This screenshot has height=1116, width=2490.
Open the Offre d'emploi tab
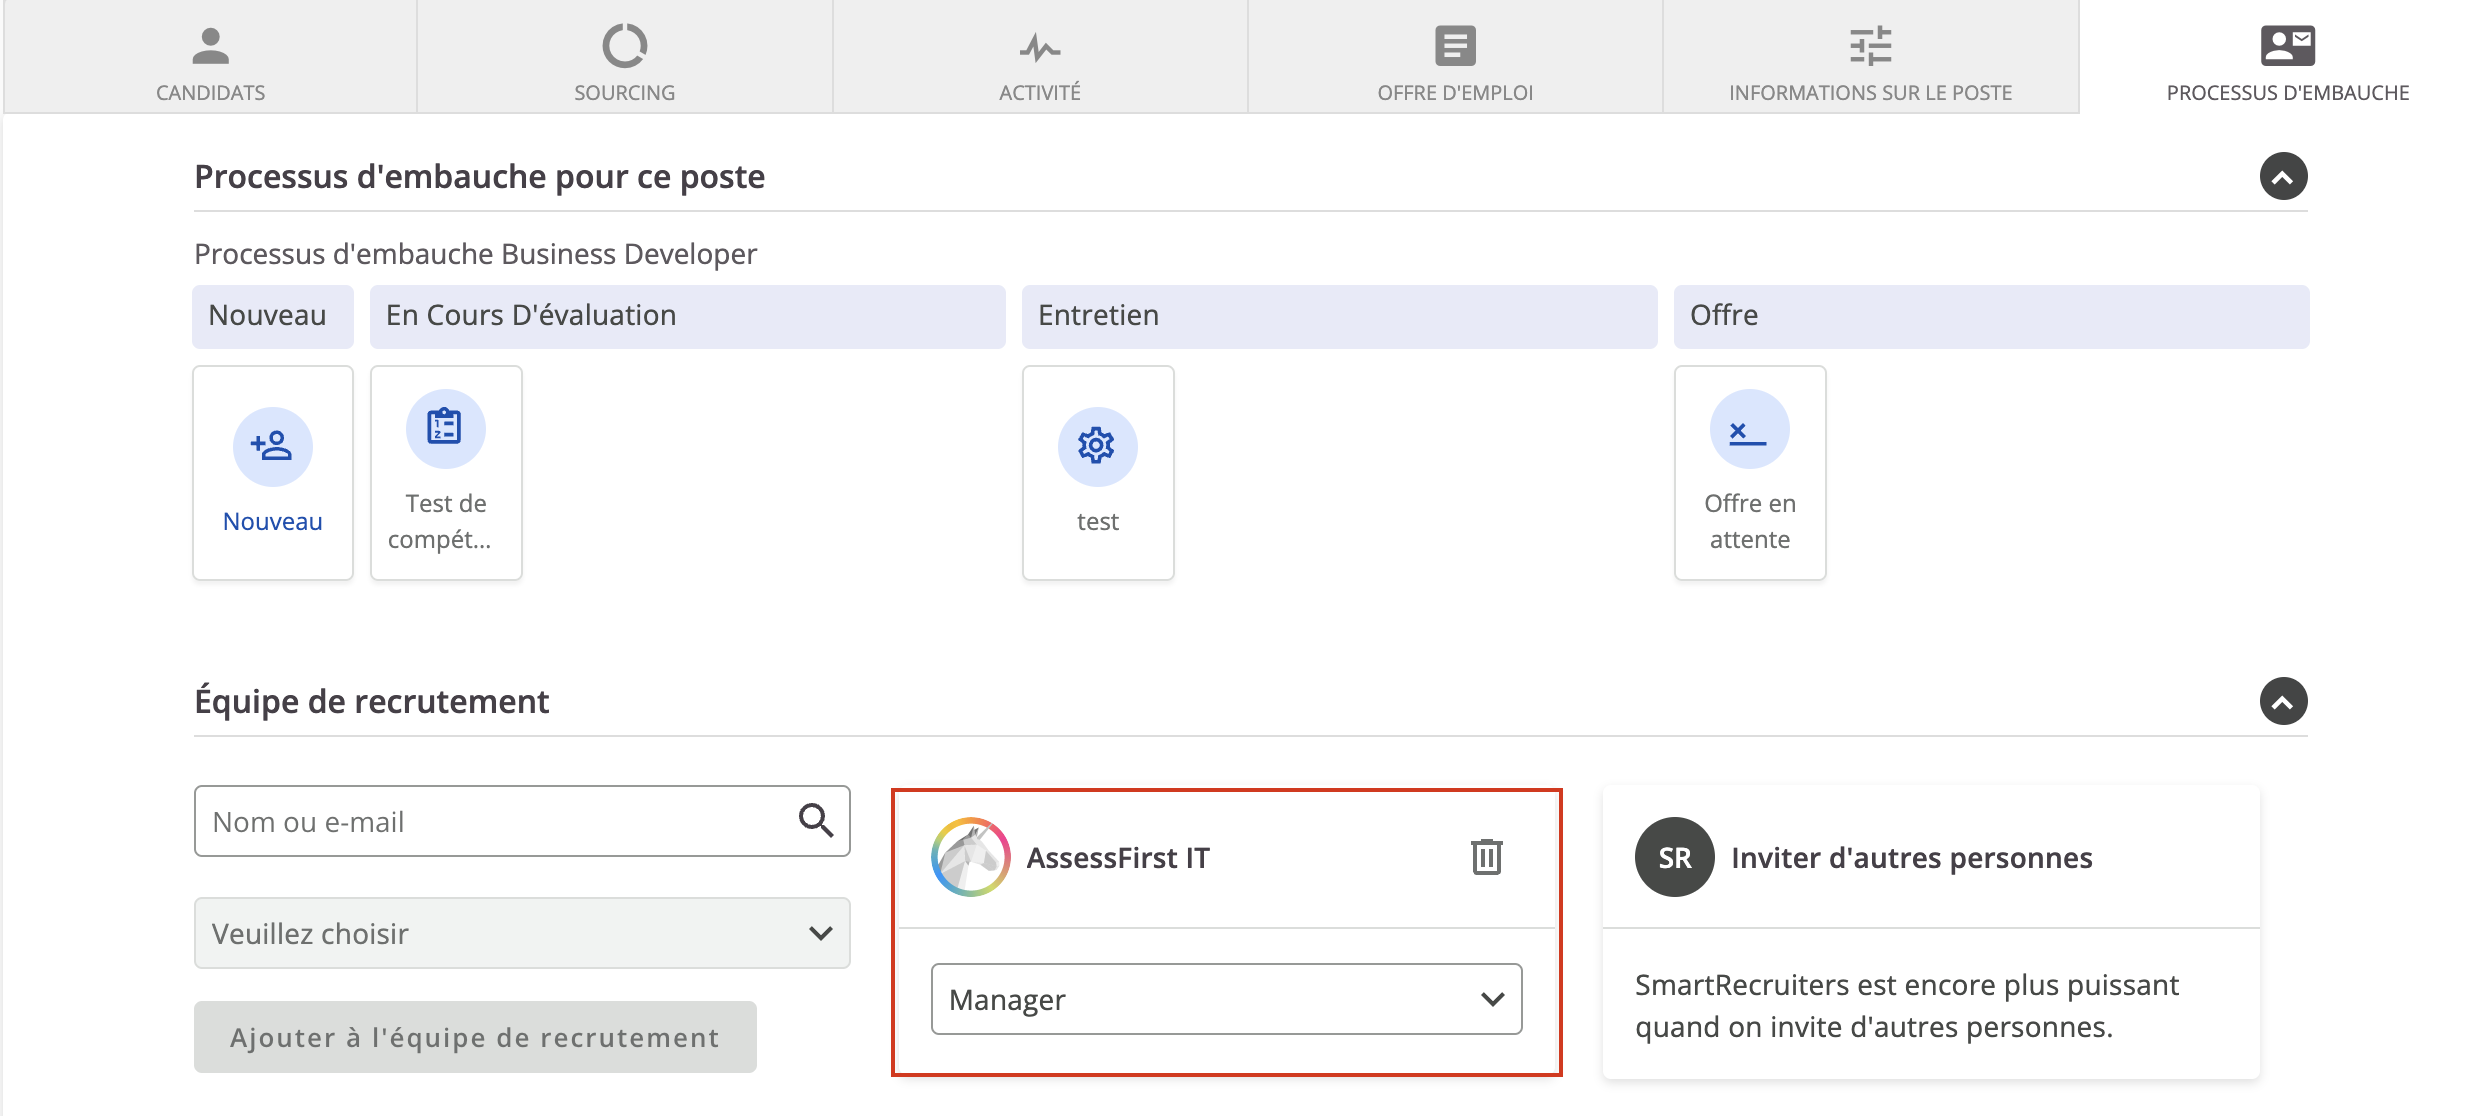click(x=1455, y=58)
